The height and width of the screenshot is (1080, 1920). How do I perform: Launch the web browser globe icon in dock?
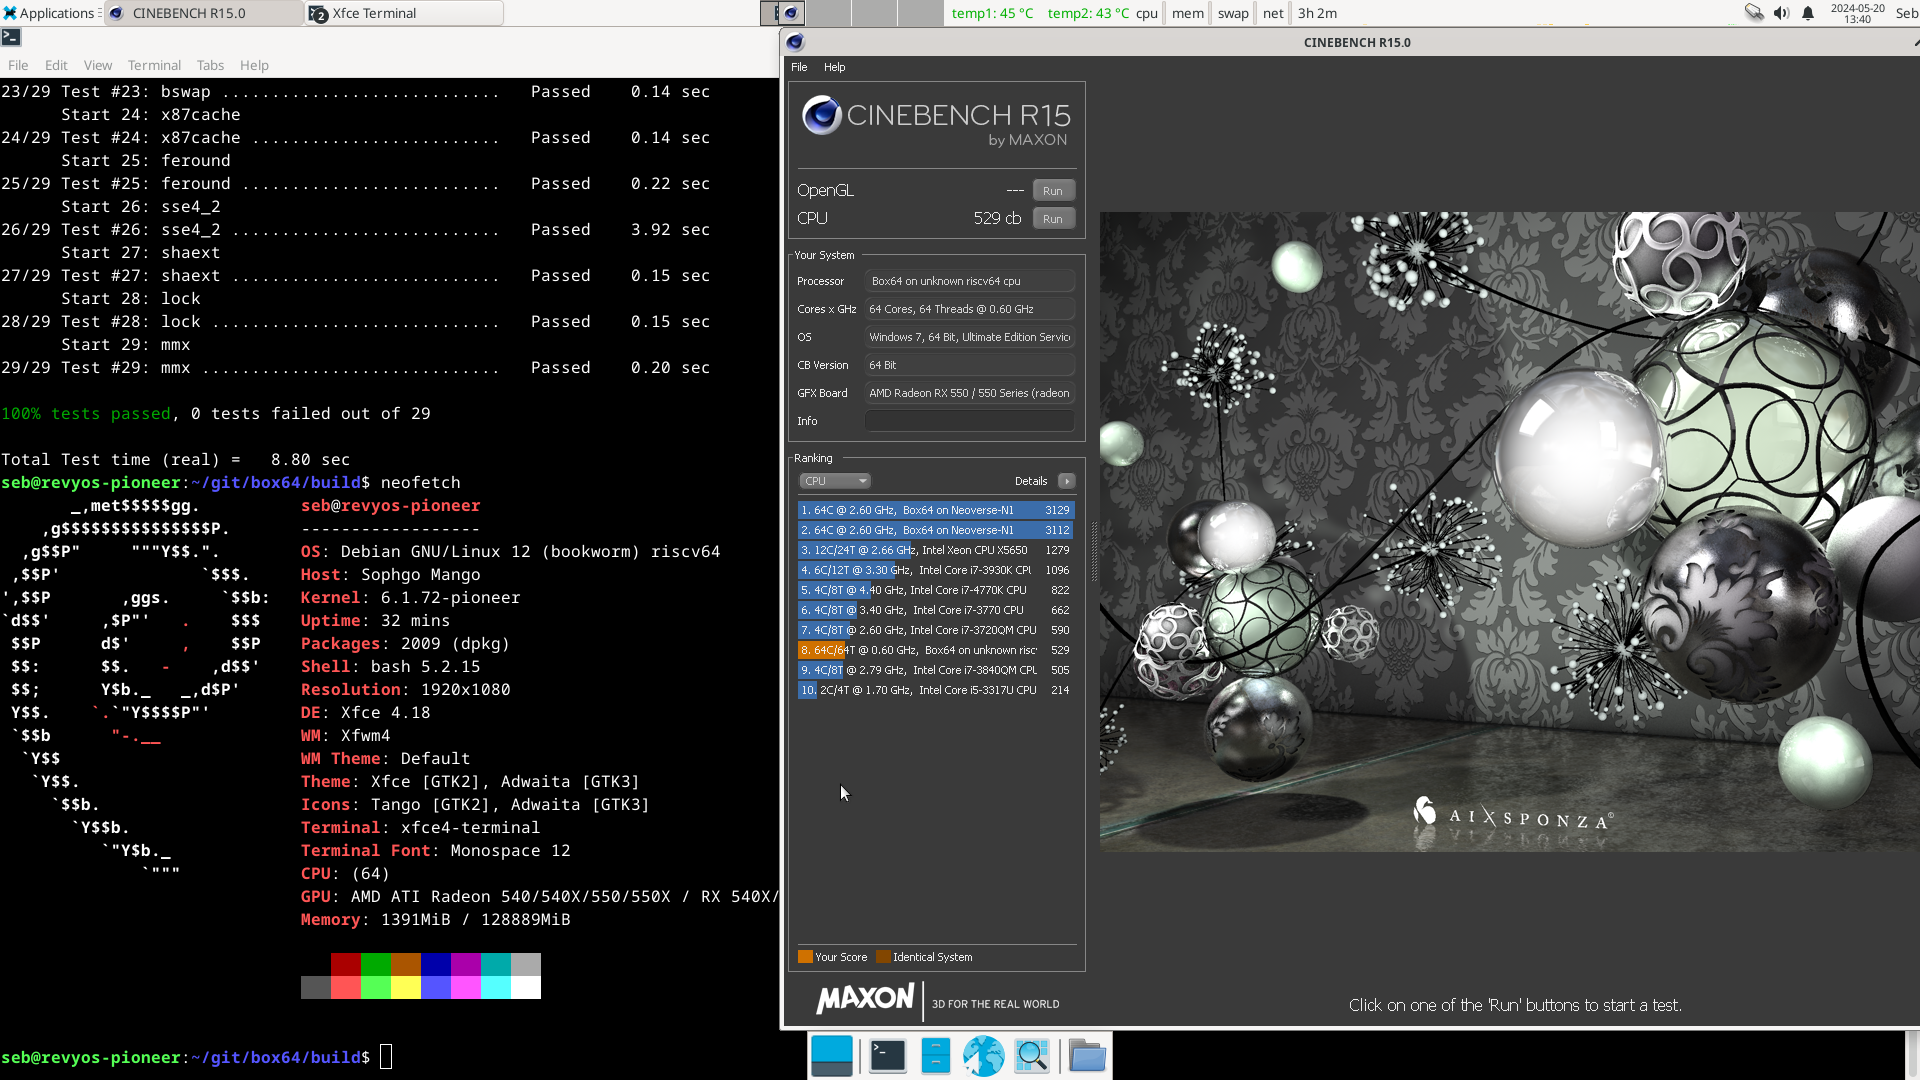(x=983, y=1055)
